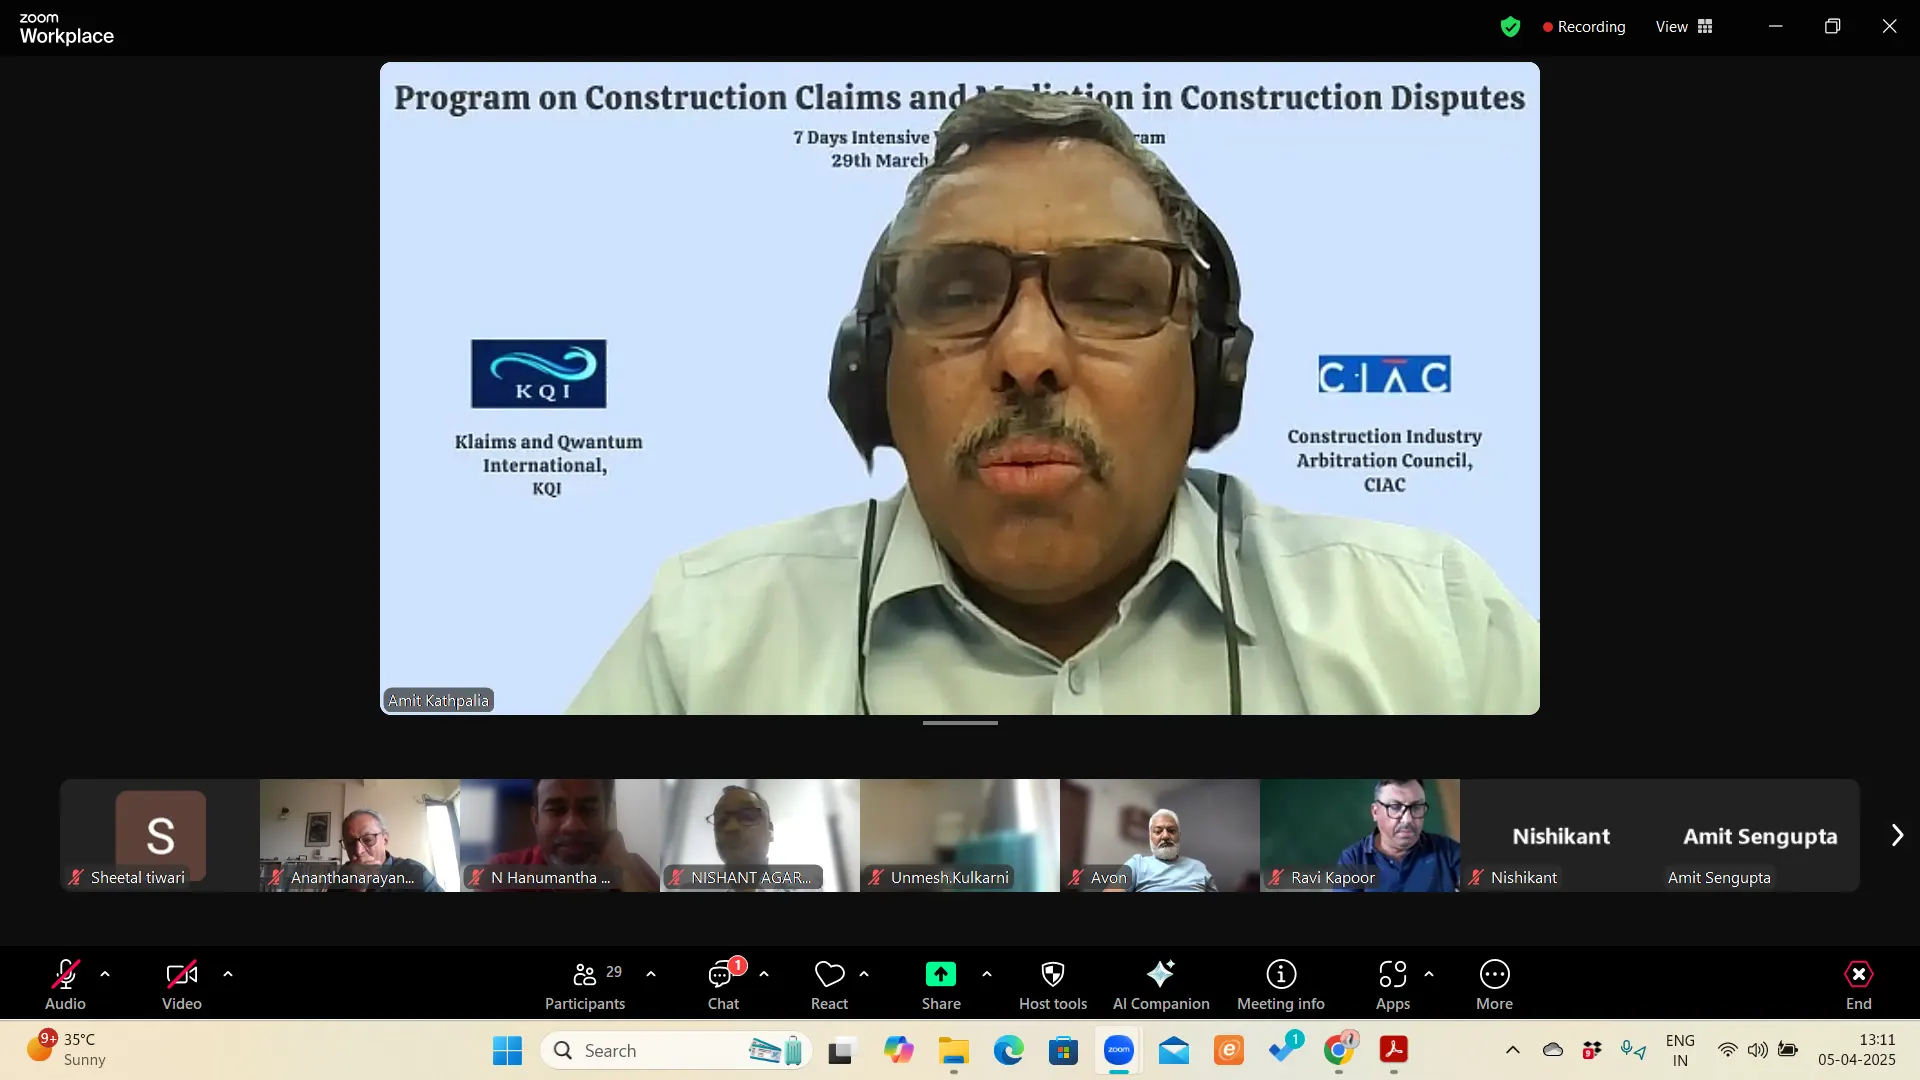This screenshot has width=1920, height=1080.
Task: Open Copilot from taskbar
Action: [x=898, y=1050]
